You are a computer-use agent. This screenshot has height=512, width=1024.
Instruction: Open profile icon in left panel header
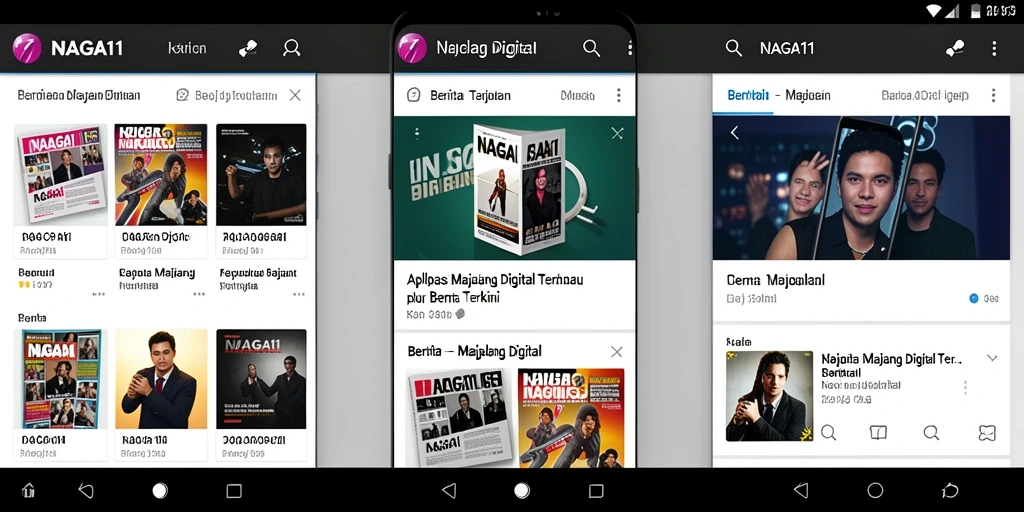pyautogui.click(x=291, y=48)
